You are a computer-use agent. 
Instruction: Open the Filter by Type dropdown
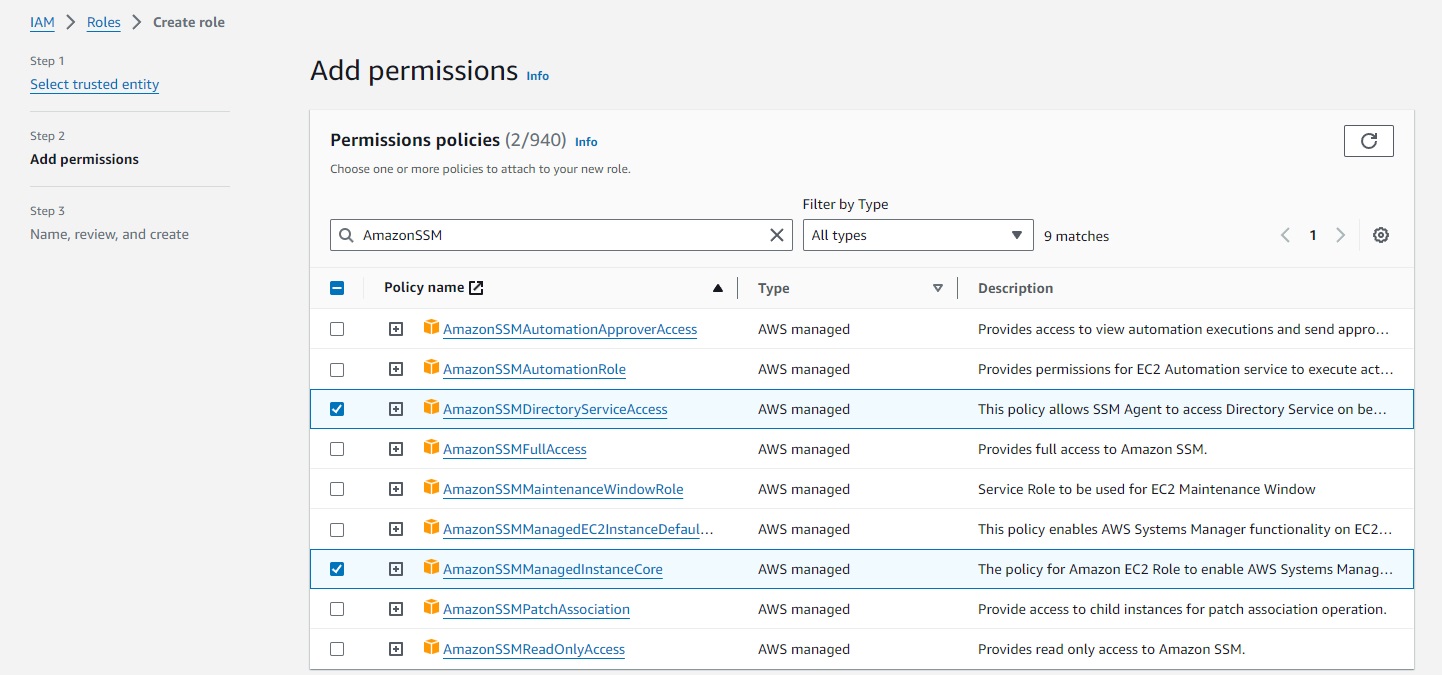[918, 235]
